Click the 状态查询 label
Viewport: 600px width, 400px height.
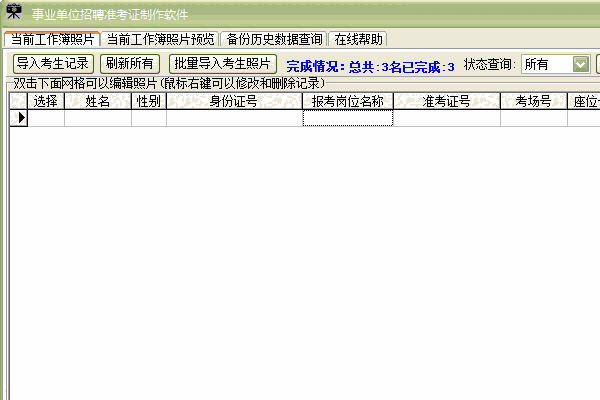pyautogui.click(x=490, y=64)
